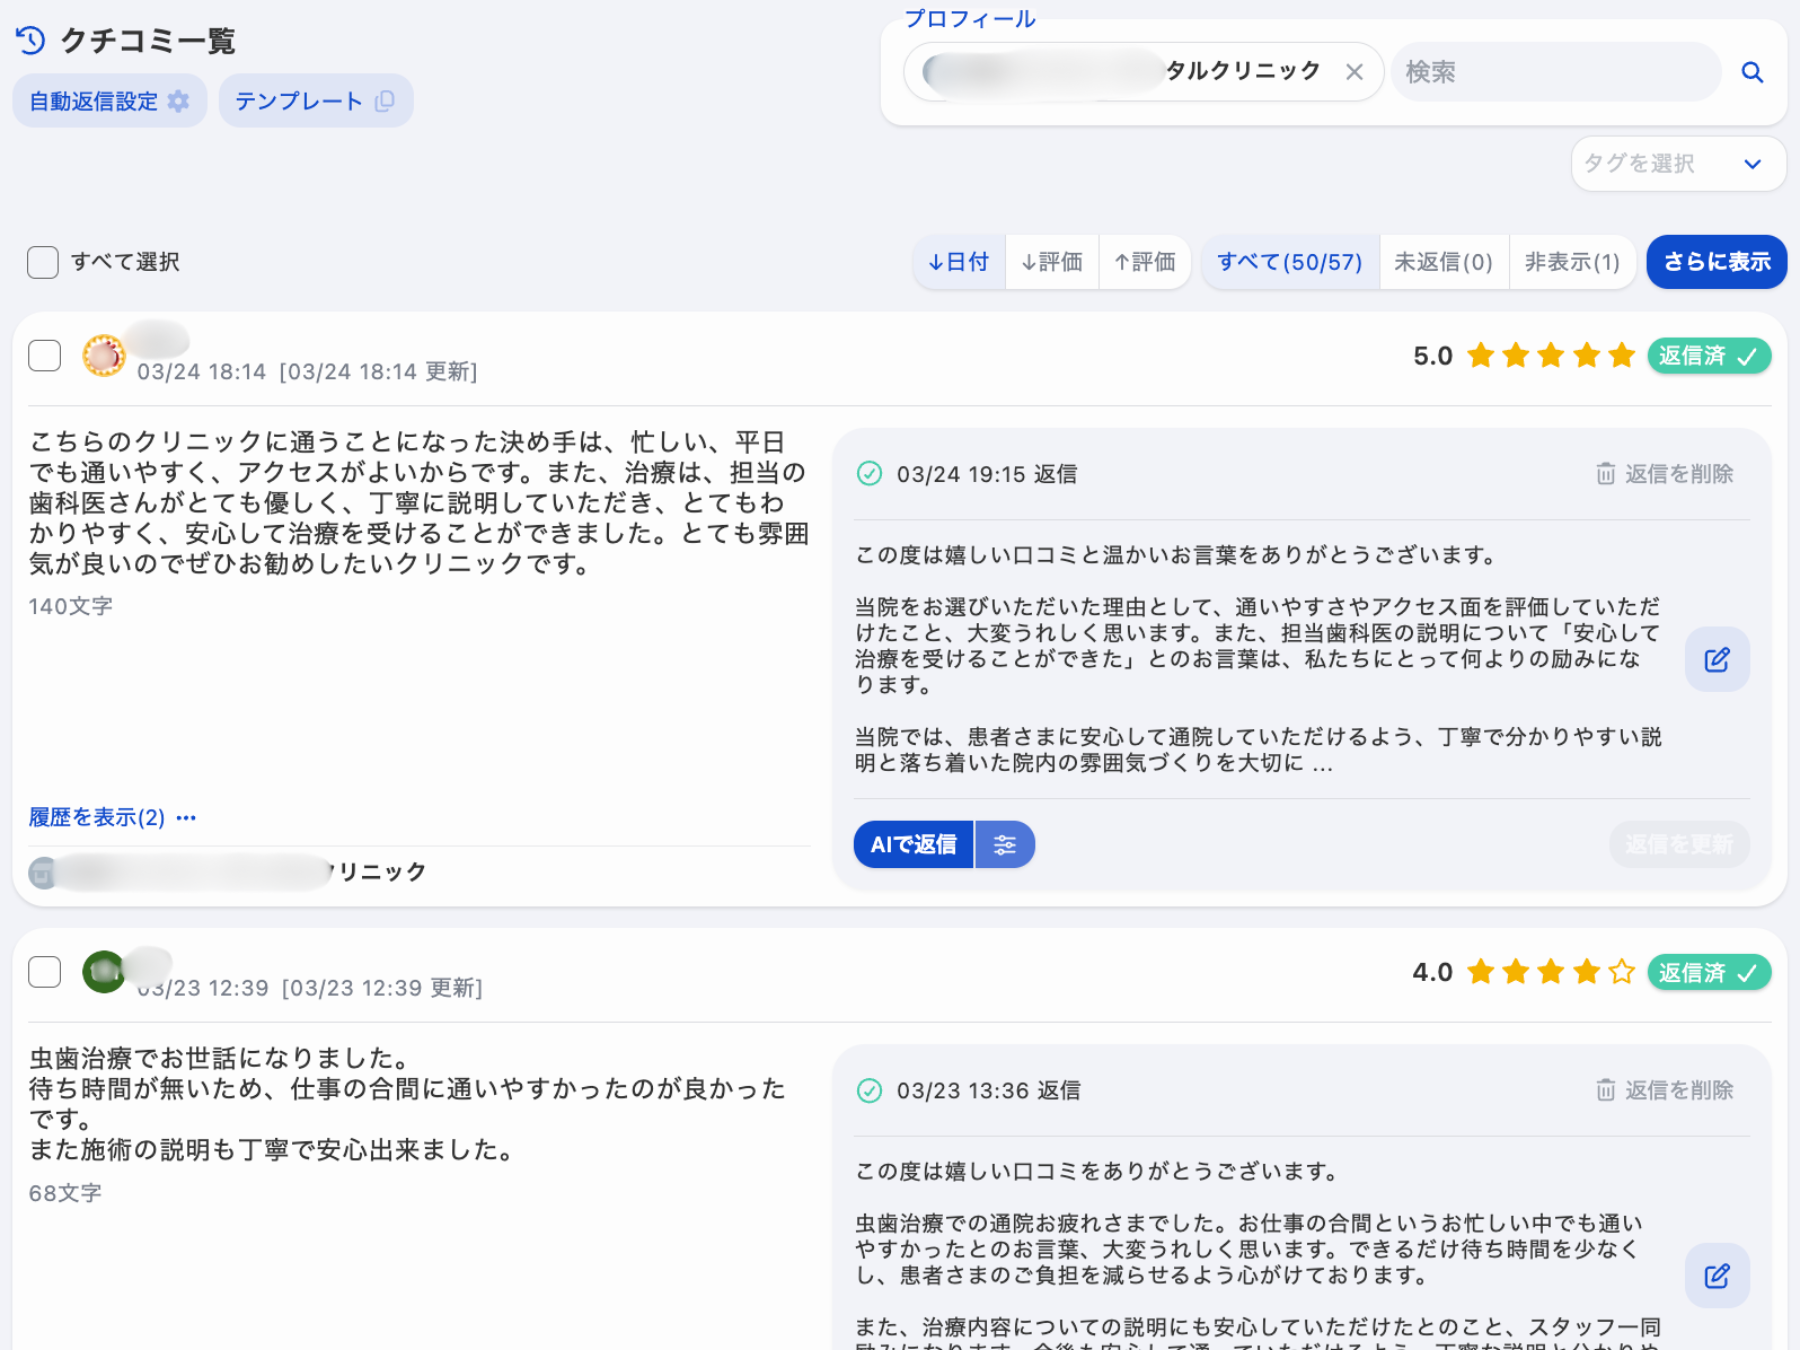
Task: Open the 非表示(1) tab
Action: click(x=1572, y=262)
